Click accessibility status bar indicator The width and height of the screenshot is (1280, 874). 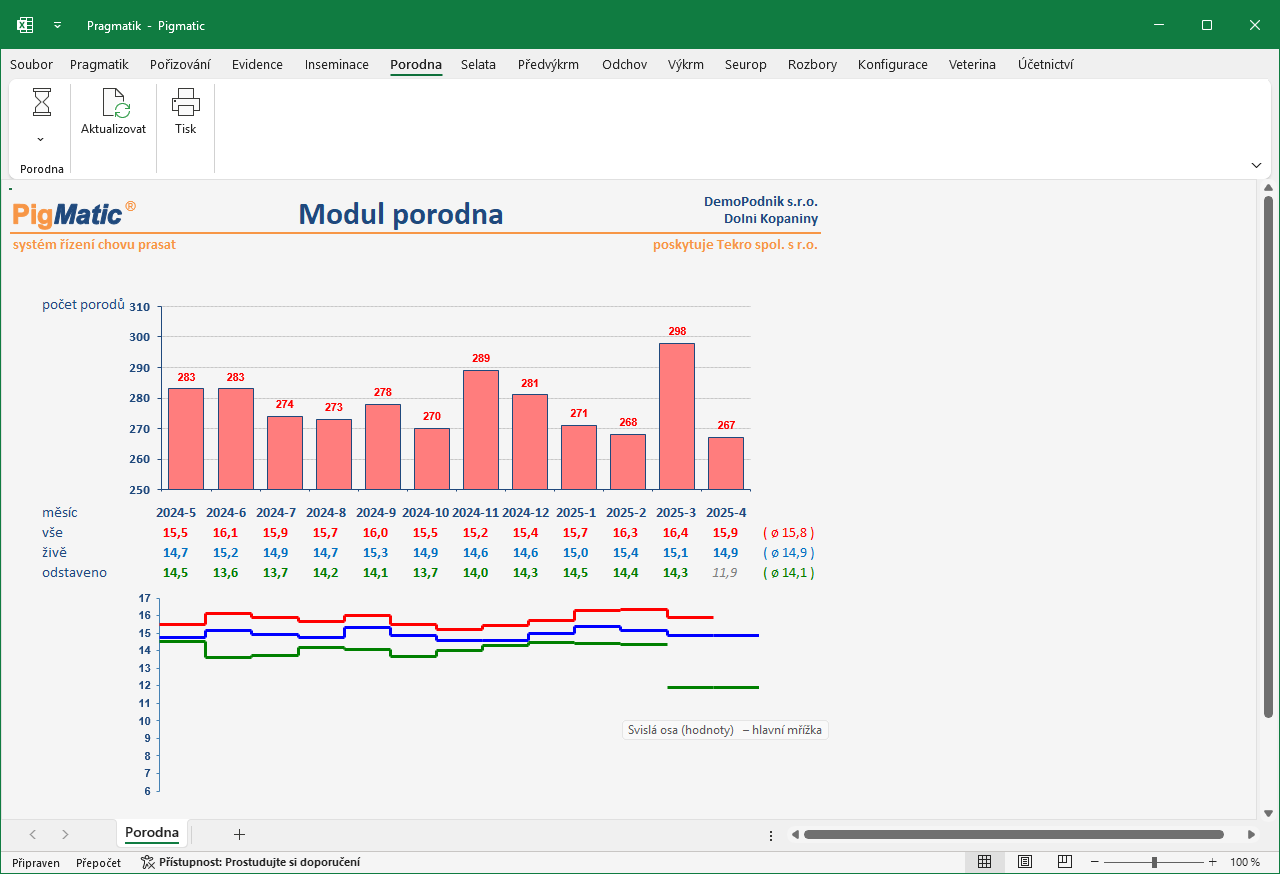(251, 862)
